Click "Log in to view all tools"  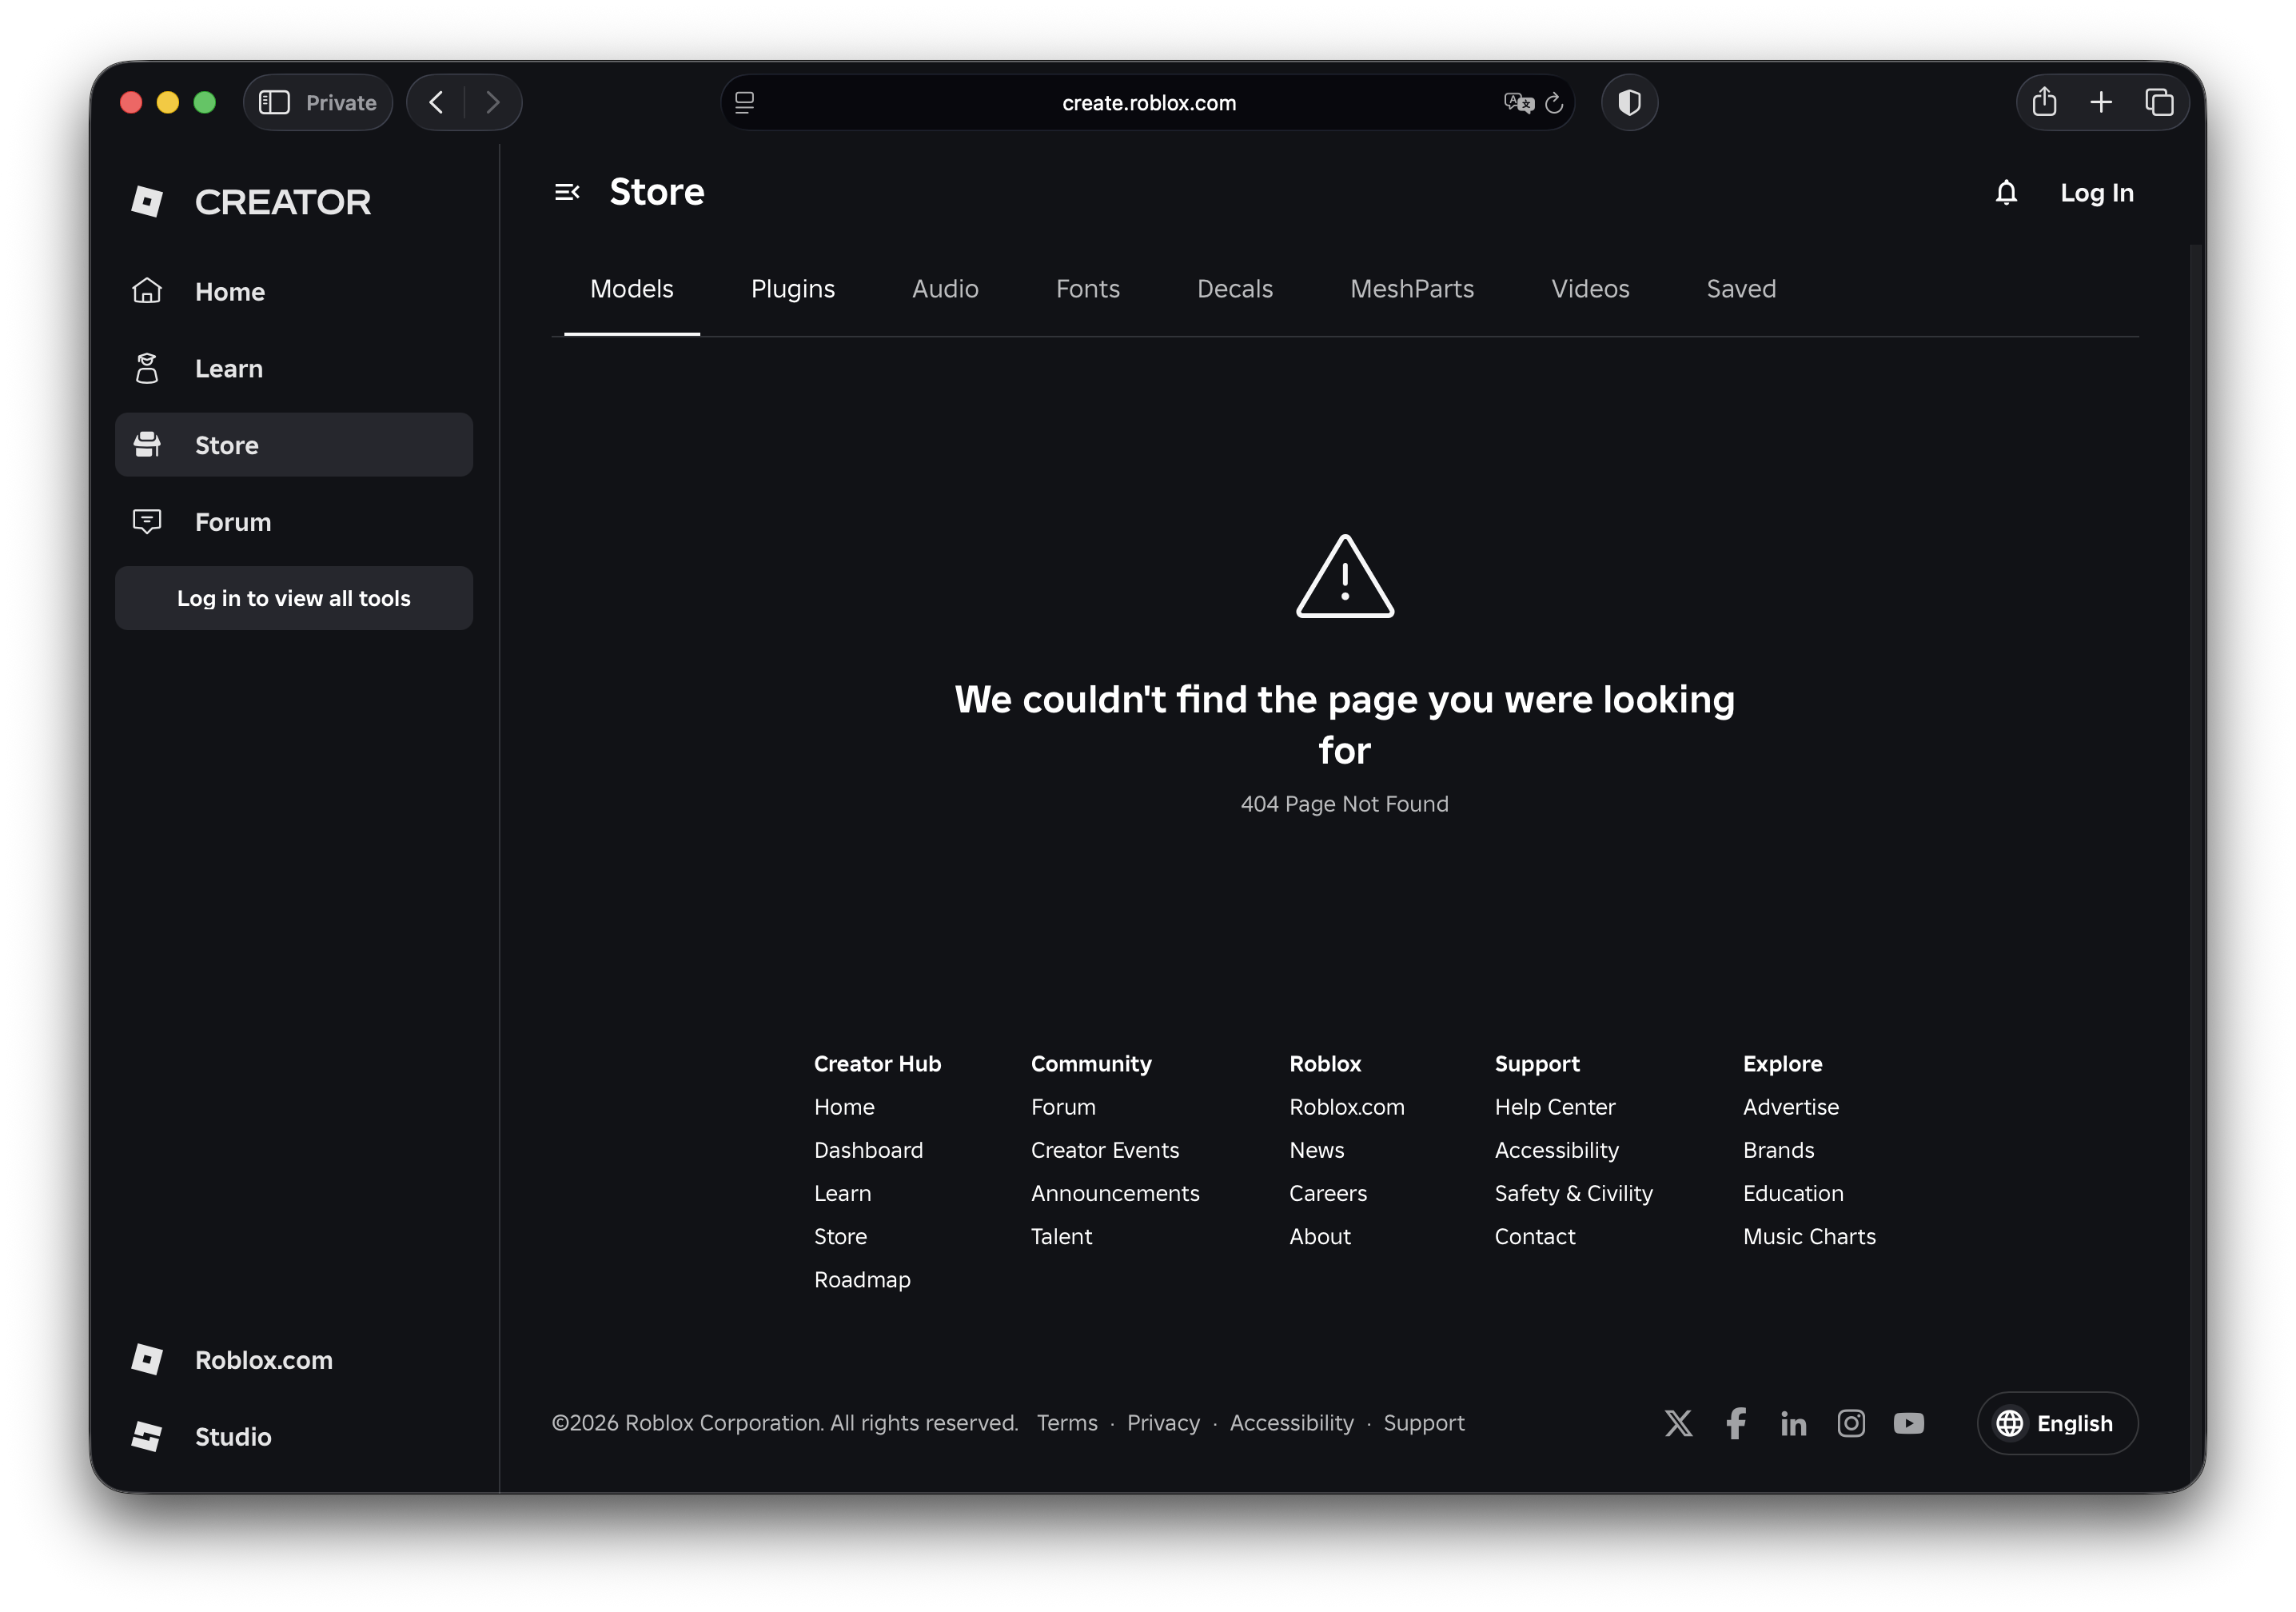click(293, 598)
